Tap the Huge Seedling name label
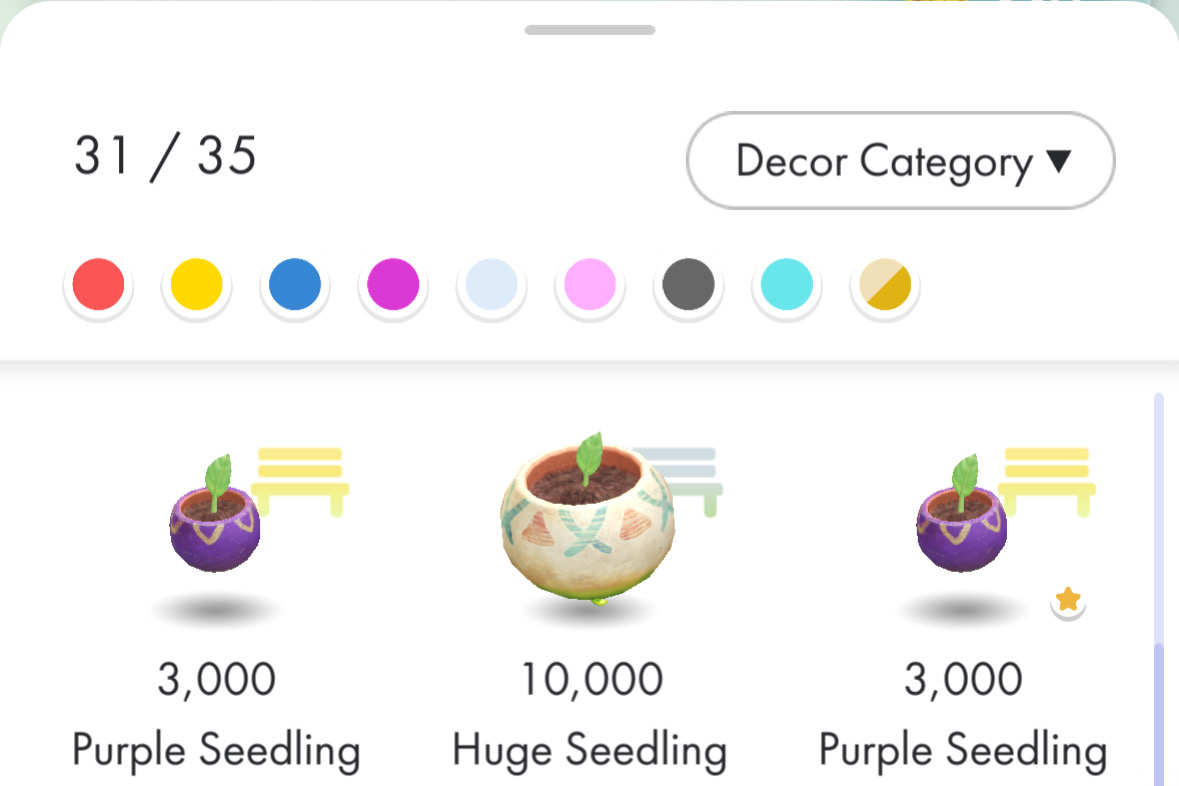Viewport: 1179px width, 786px height. [x=589, y=750]
